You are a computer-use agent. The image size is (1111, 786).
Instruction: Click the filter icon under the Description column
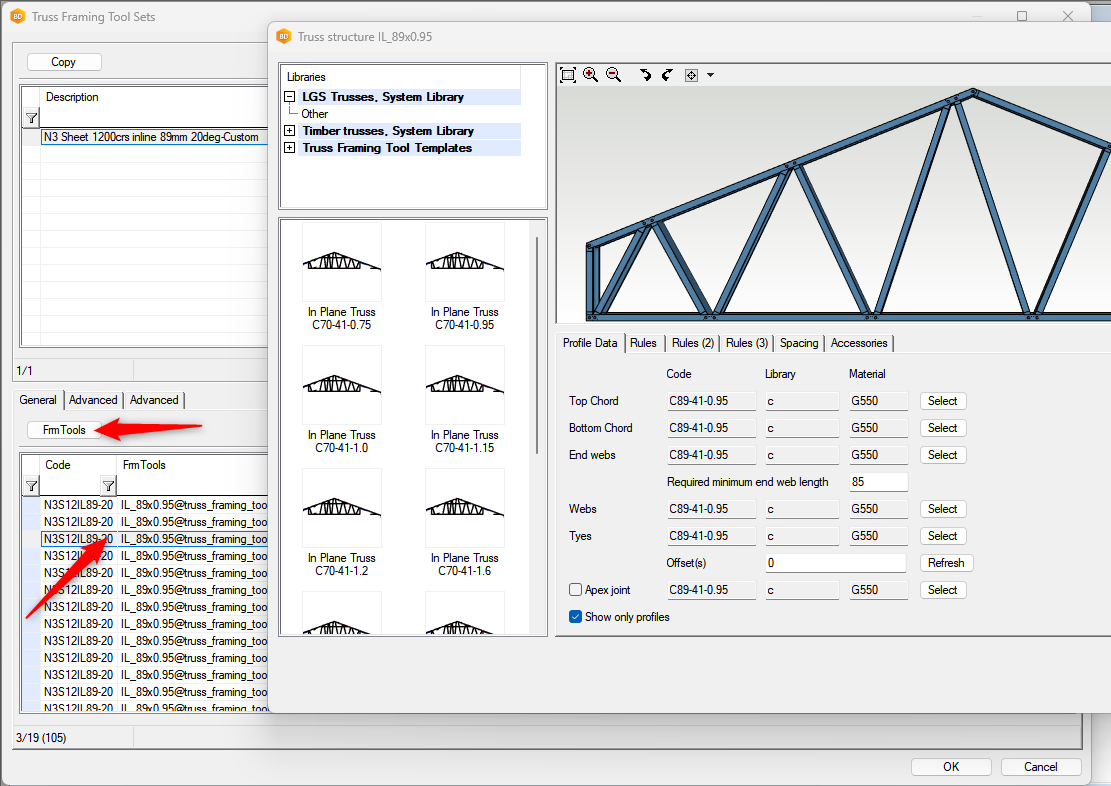(x=31, y=118)
